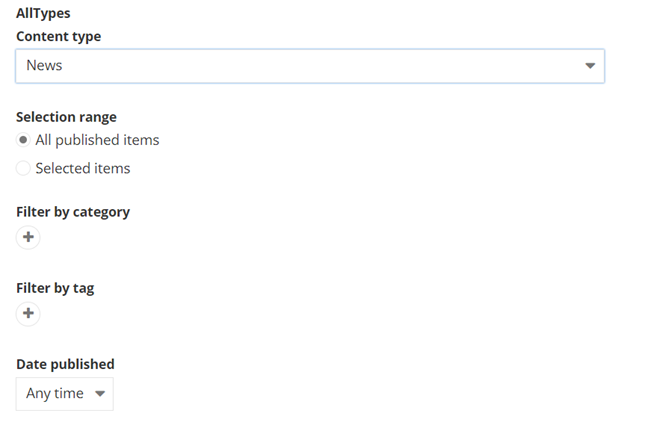Click the "Any time" text in Date published

point(55,394)
